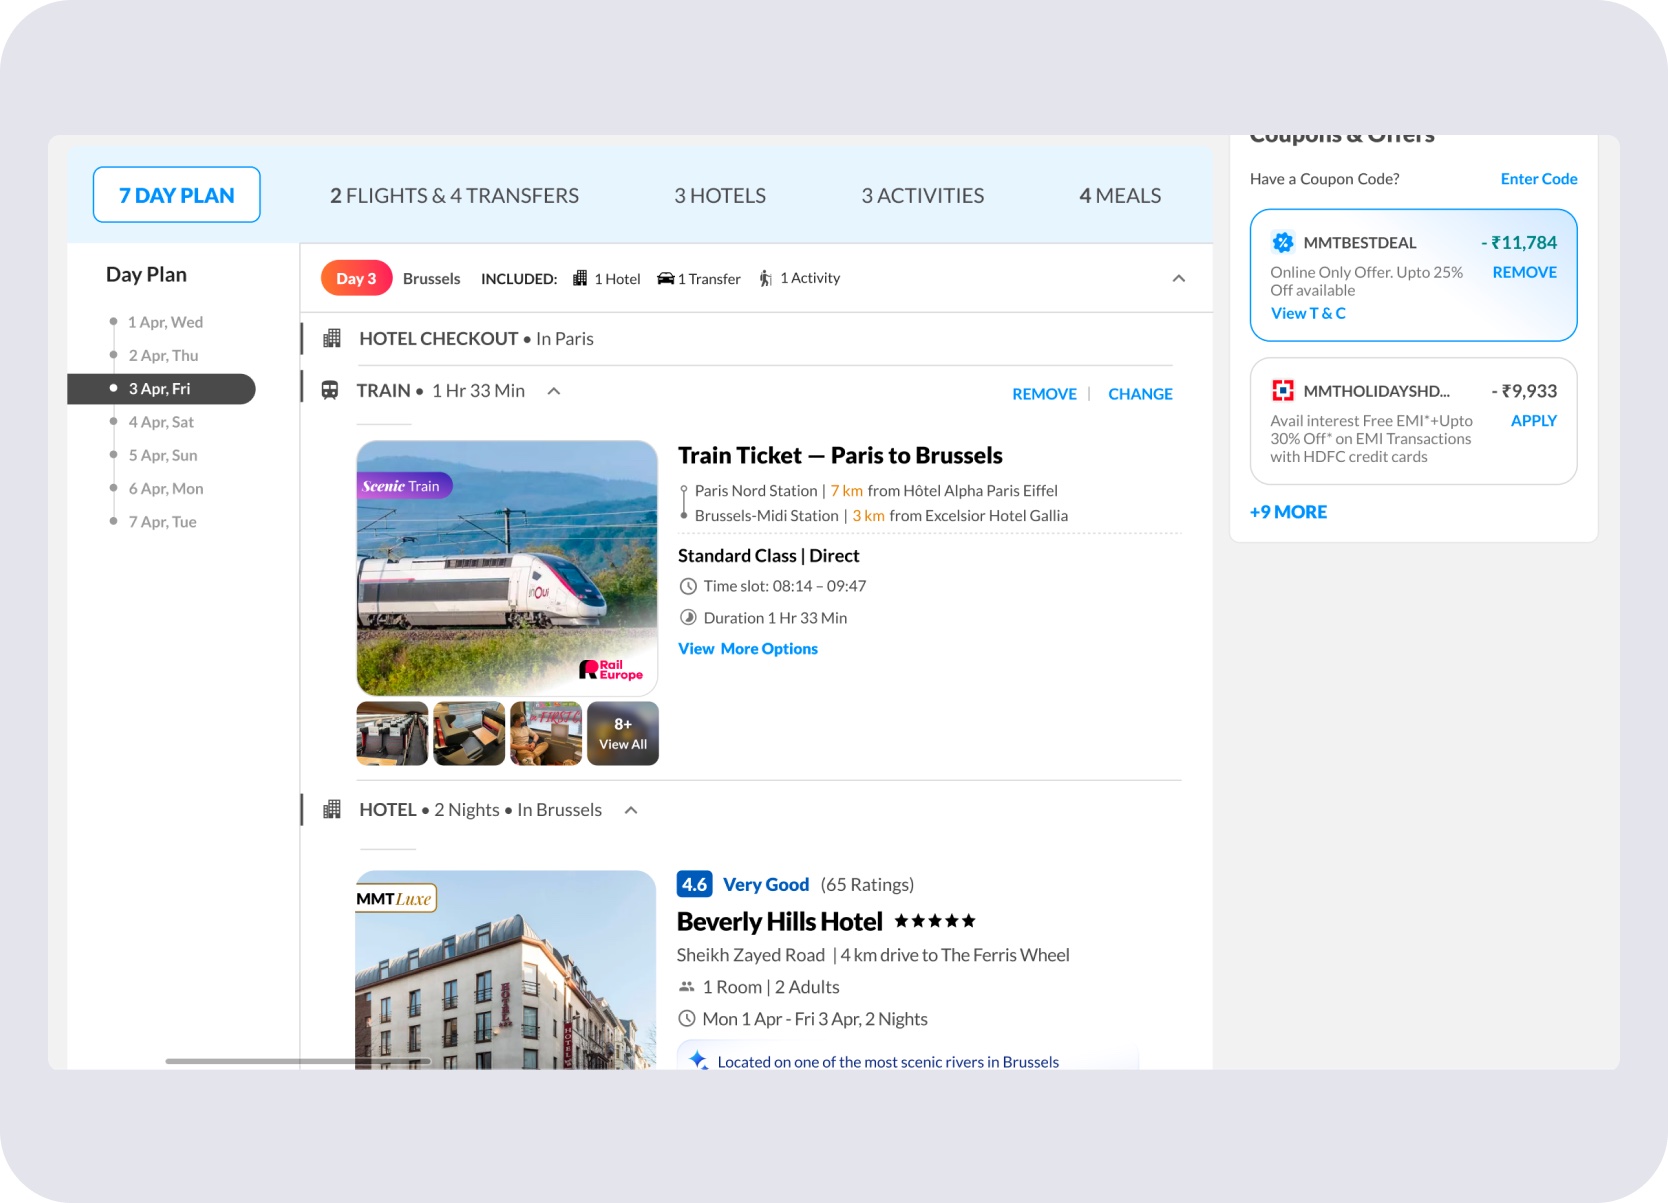Show +9 MORE coupons
This screenshot has width=1668, height=1203.
(x=1288, y=512)
